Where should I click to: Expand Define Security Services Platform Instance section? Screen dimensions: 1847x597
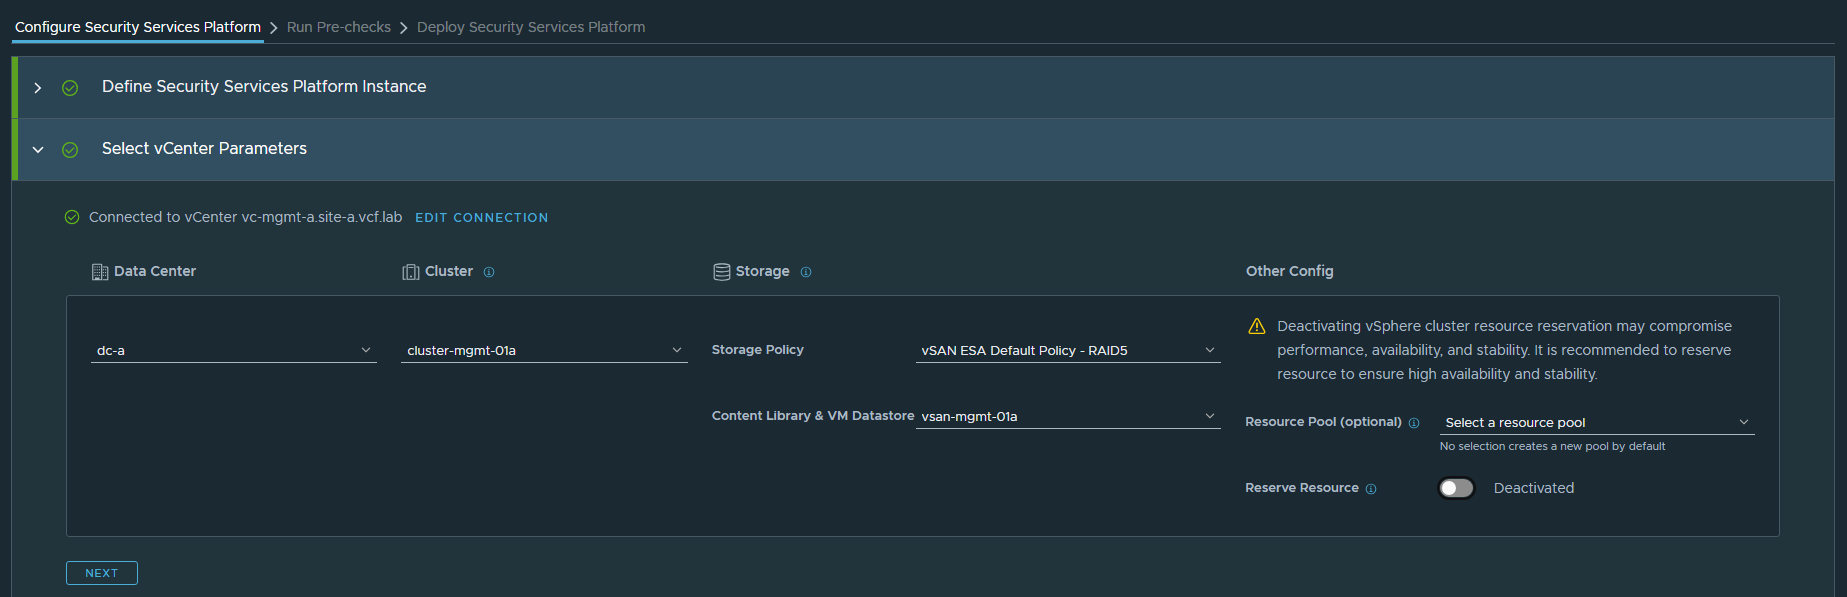[x=38, y=88]
